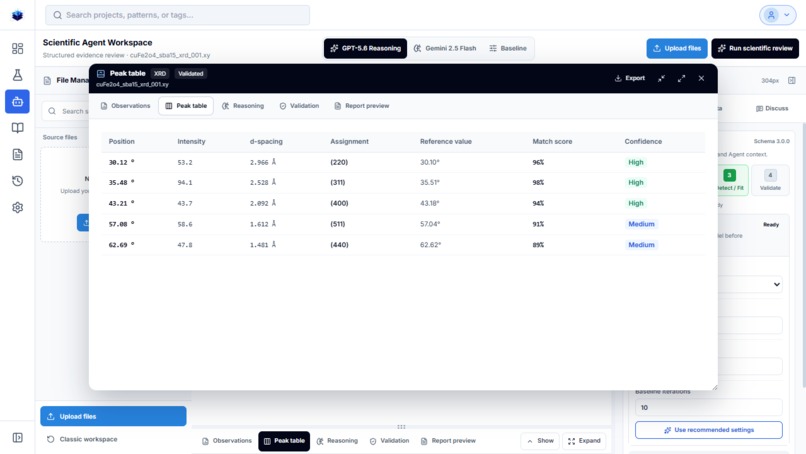Screen dimensions: 806x454
Task: Export the peak table
Action: 630,78
